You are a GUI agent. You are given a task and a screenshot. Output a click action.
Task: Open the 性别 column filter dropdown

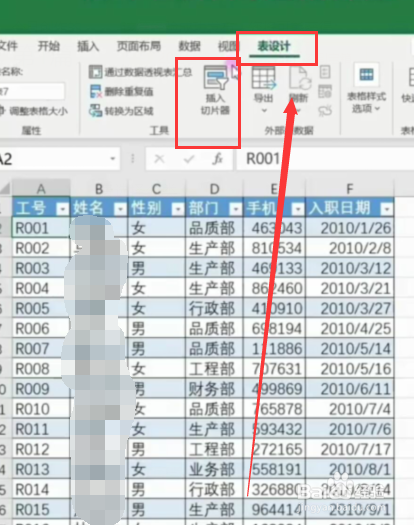click(178, 209)
